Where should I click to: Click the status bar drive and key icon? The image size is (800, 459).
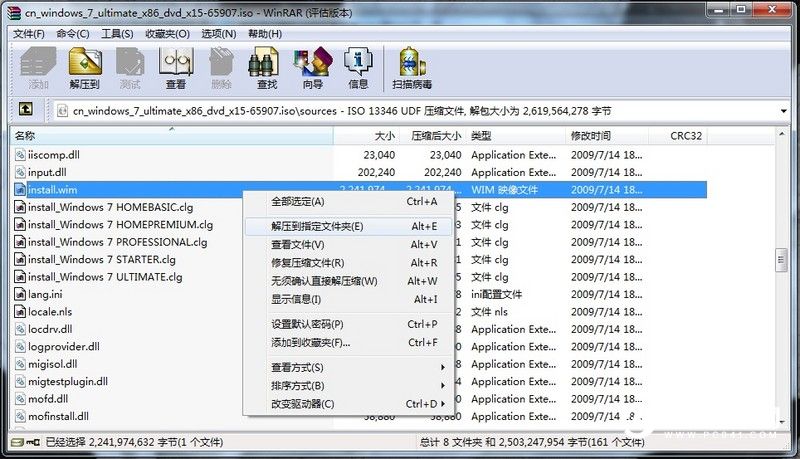(26, 442)
